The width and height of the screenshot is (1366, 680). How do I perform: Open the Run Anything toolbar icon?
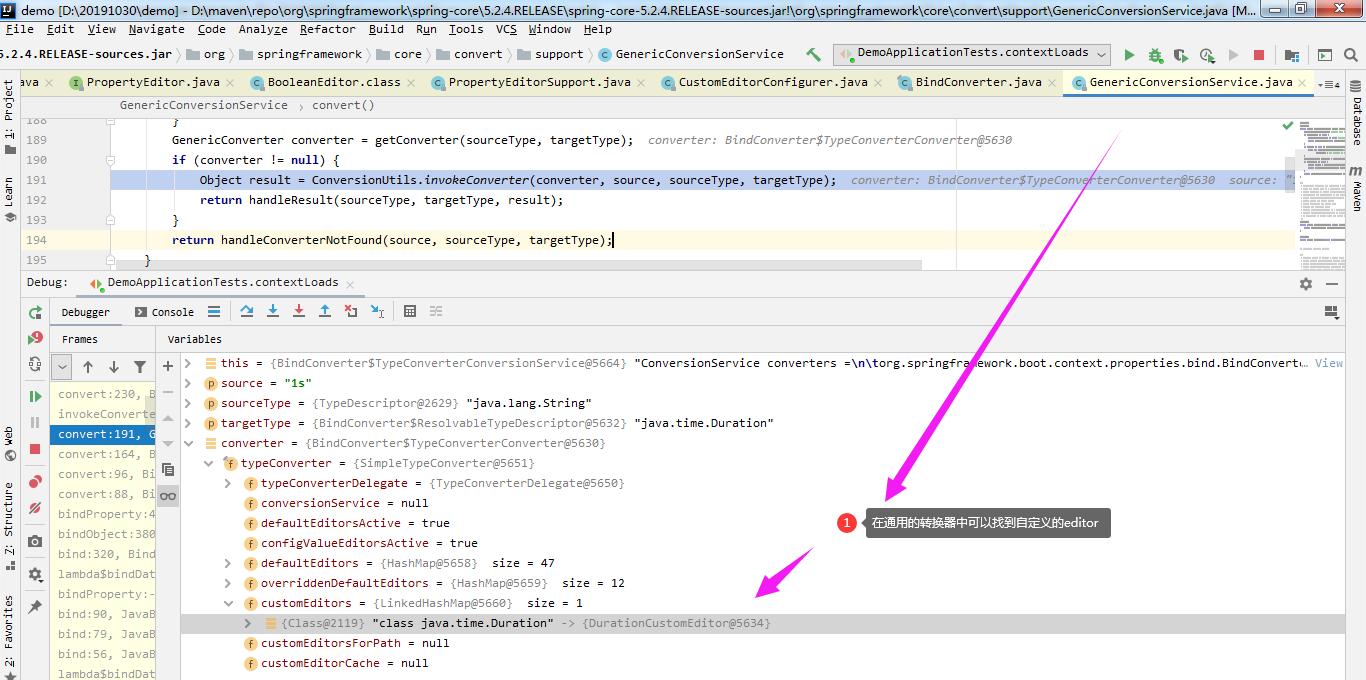click(1324, 55)
